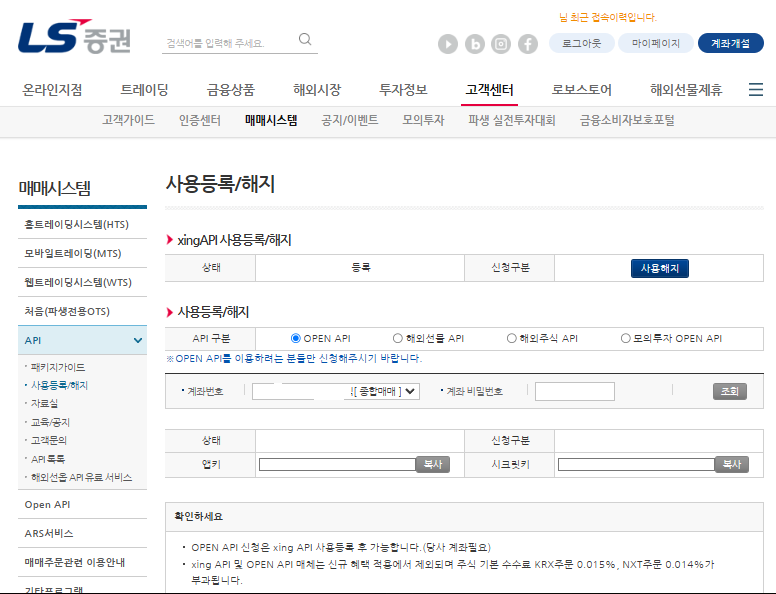Click the 로그아웃 button
Image resolution: width=776 pixels, height=594 pixels.
(582, 43)
